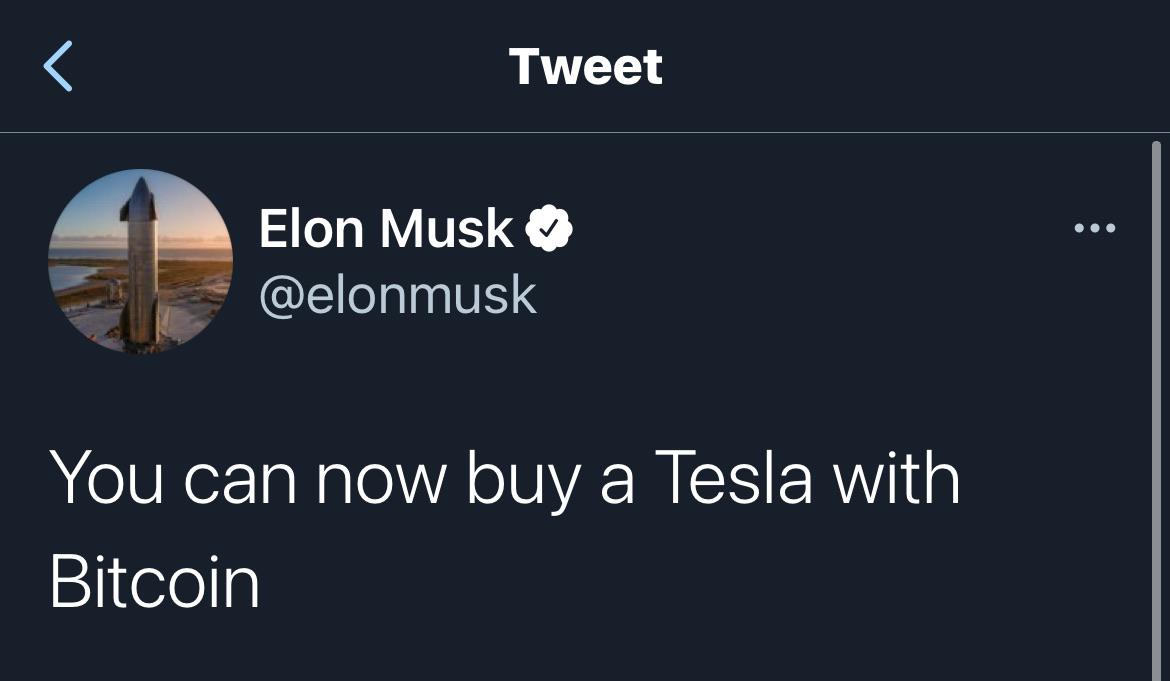
Task: Open Elon Musk's rocket profile picture
Action: pos(140,261)
